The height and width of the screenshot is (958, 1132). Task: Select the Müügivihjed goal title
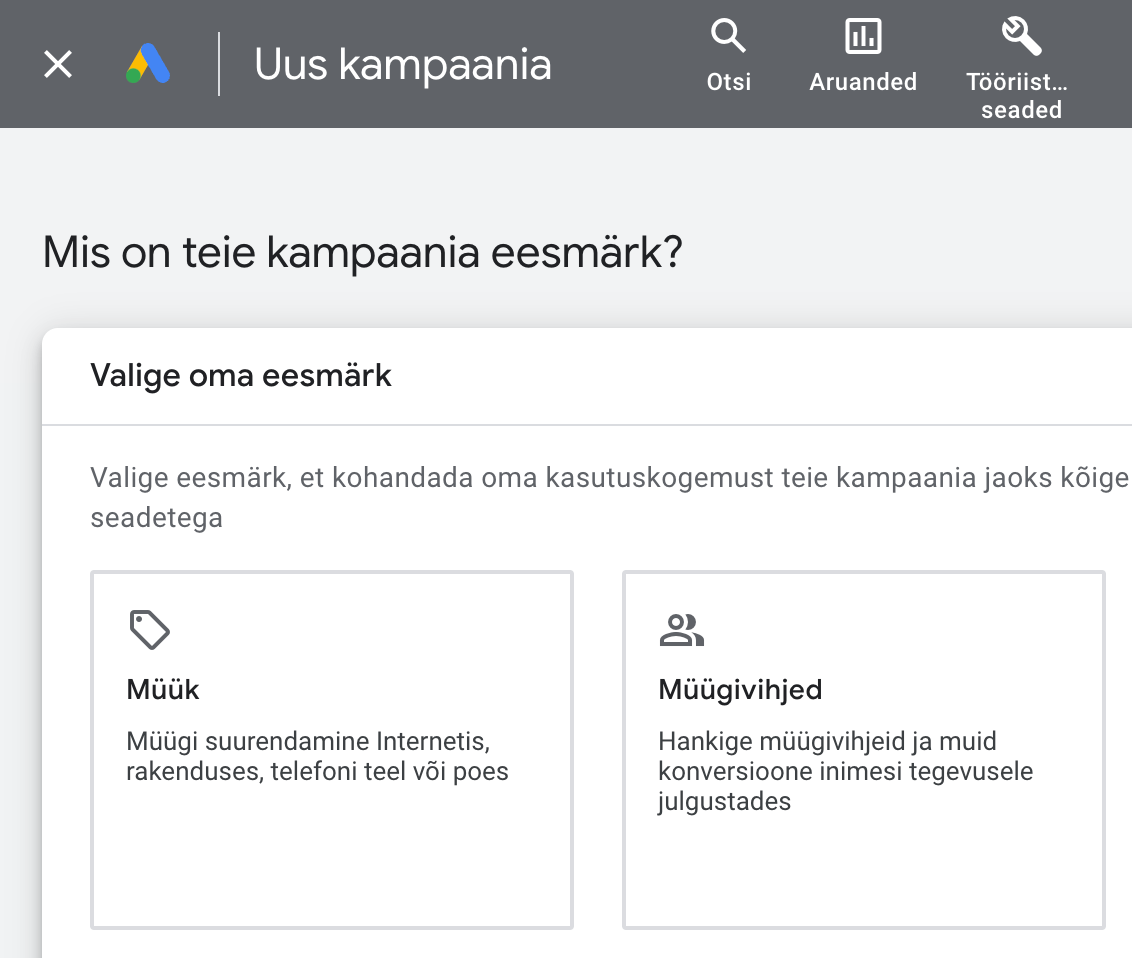[x=740, y=689]
